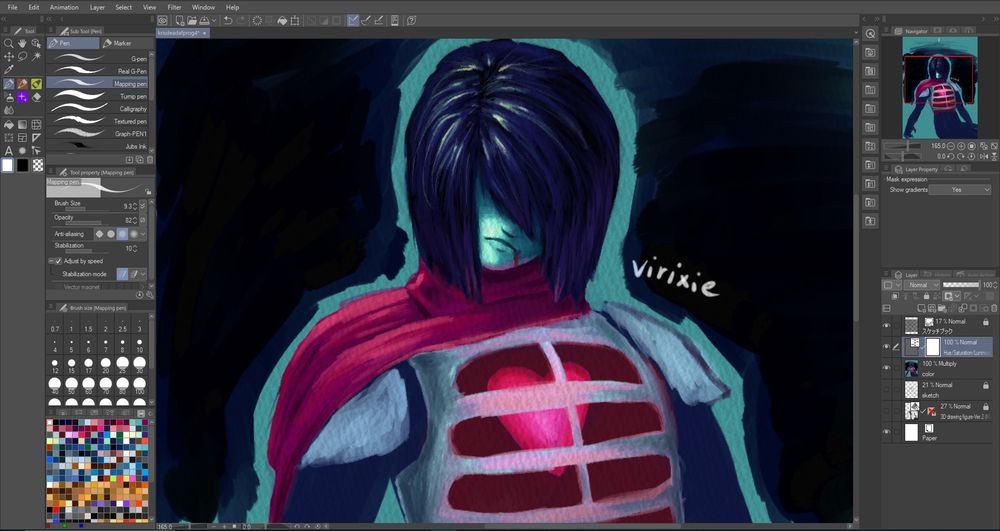Viewport: 1000px width, 531px height.
Task: Open the Filter menu
Action: tap(175, 7)
